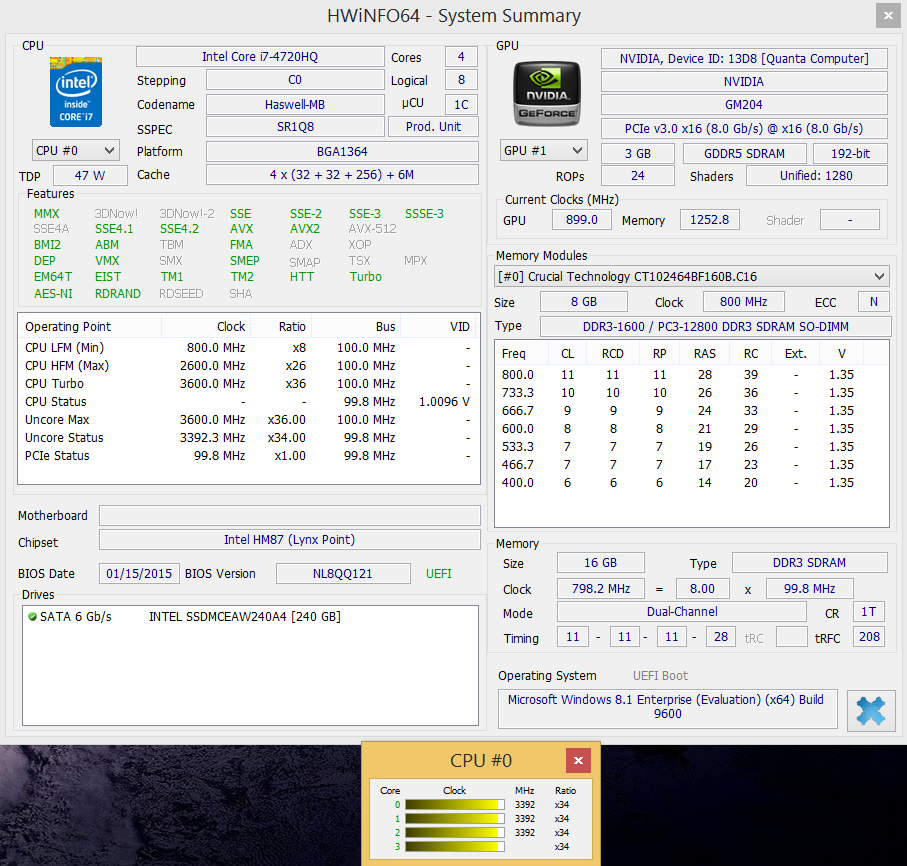907x866 pixels.
Task: Click the empty Motherboard field
Action: tap(290, 515)
